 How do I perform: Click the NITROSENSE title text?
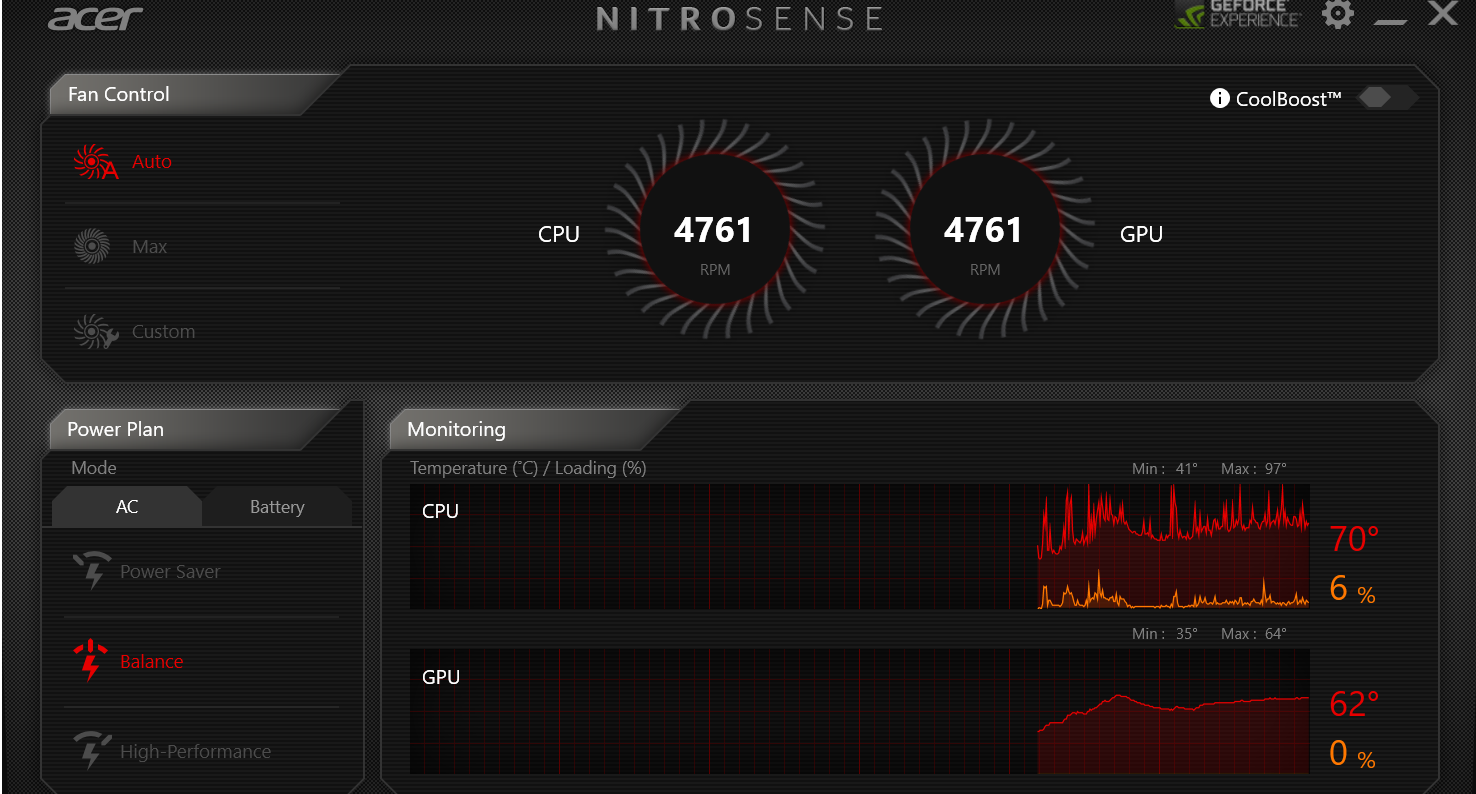click(x=740, y=18)
